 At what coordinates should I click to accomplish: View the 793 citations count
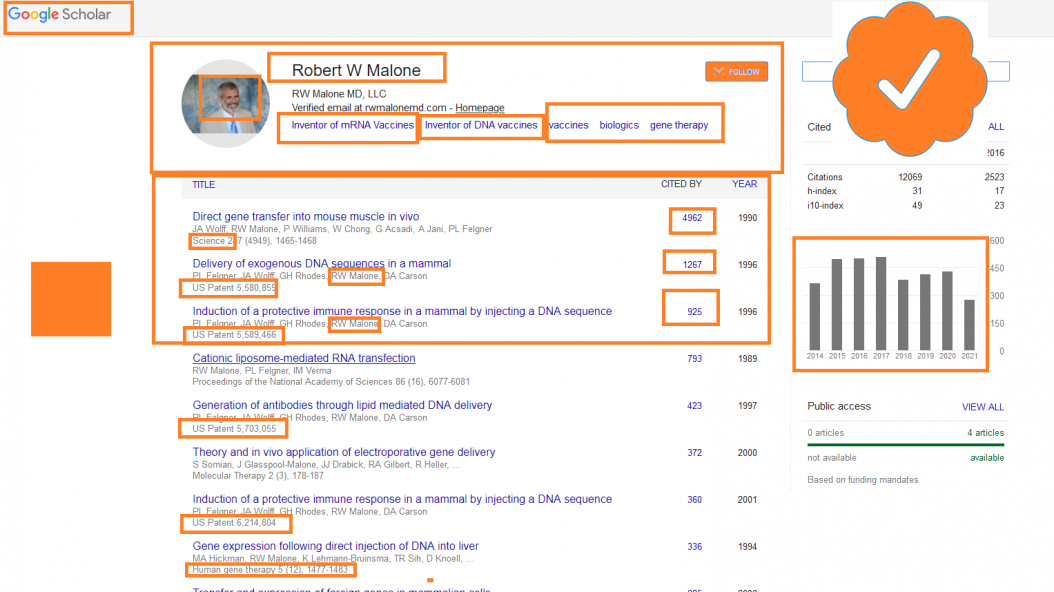[694, 359]
